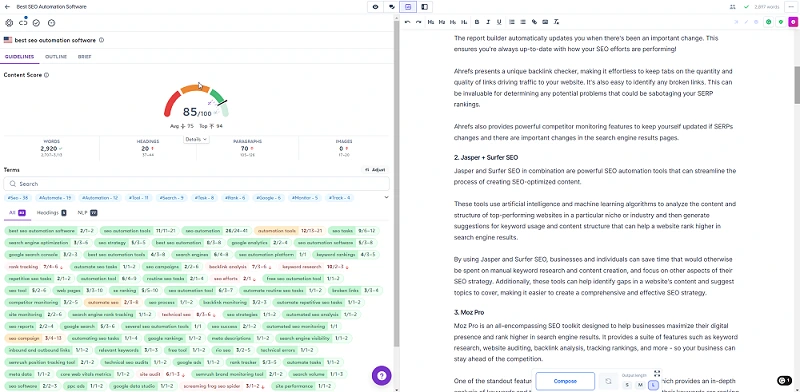Open the three-dot more options menu
This screenshot has height=392, width=800.
(x=791, y=7)
